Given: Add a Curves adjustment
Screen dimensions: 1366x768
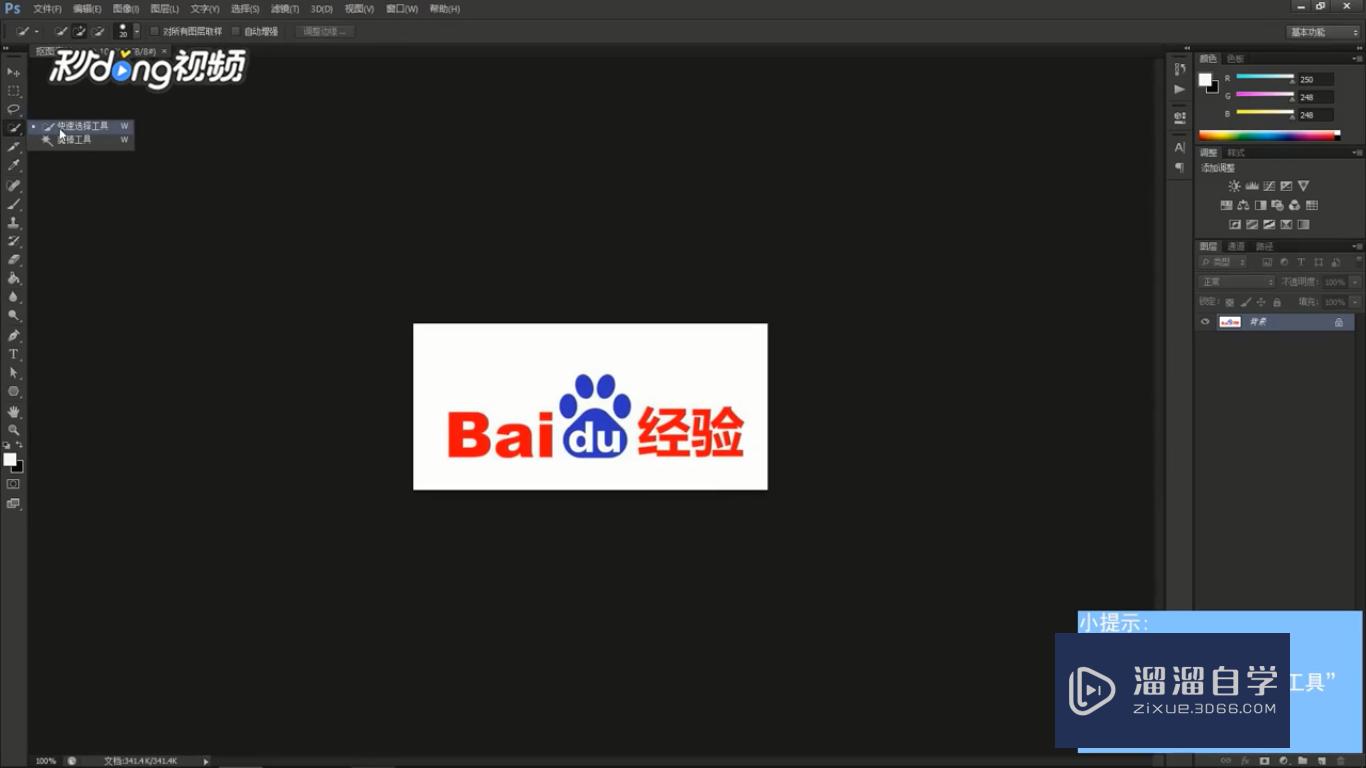Looking at the screenshot, I should (x=1269, y=186).
